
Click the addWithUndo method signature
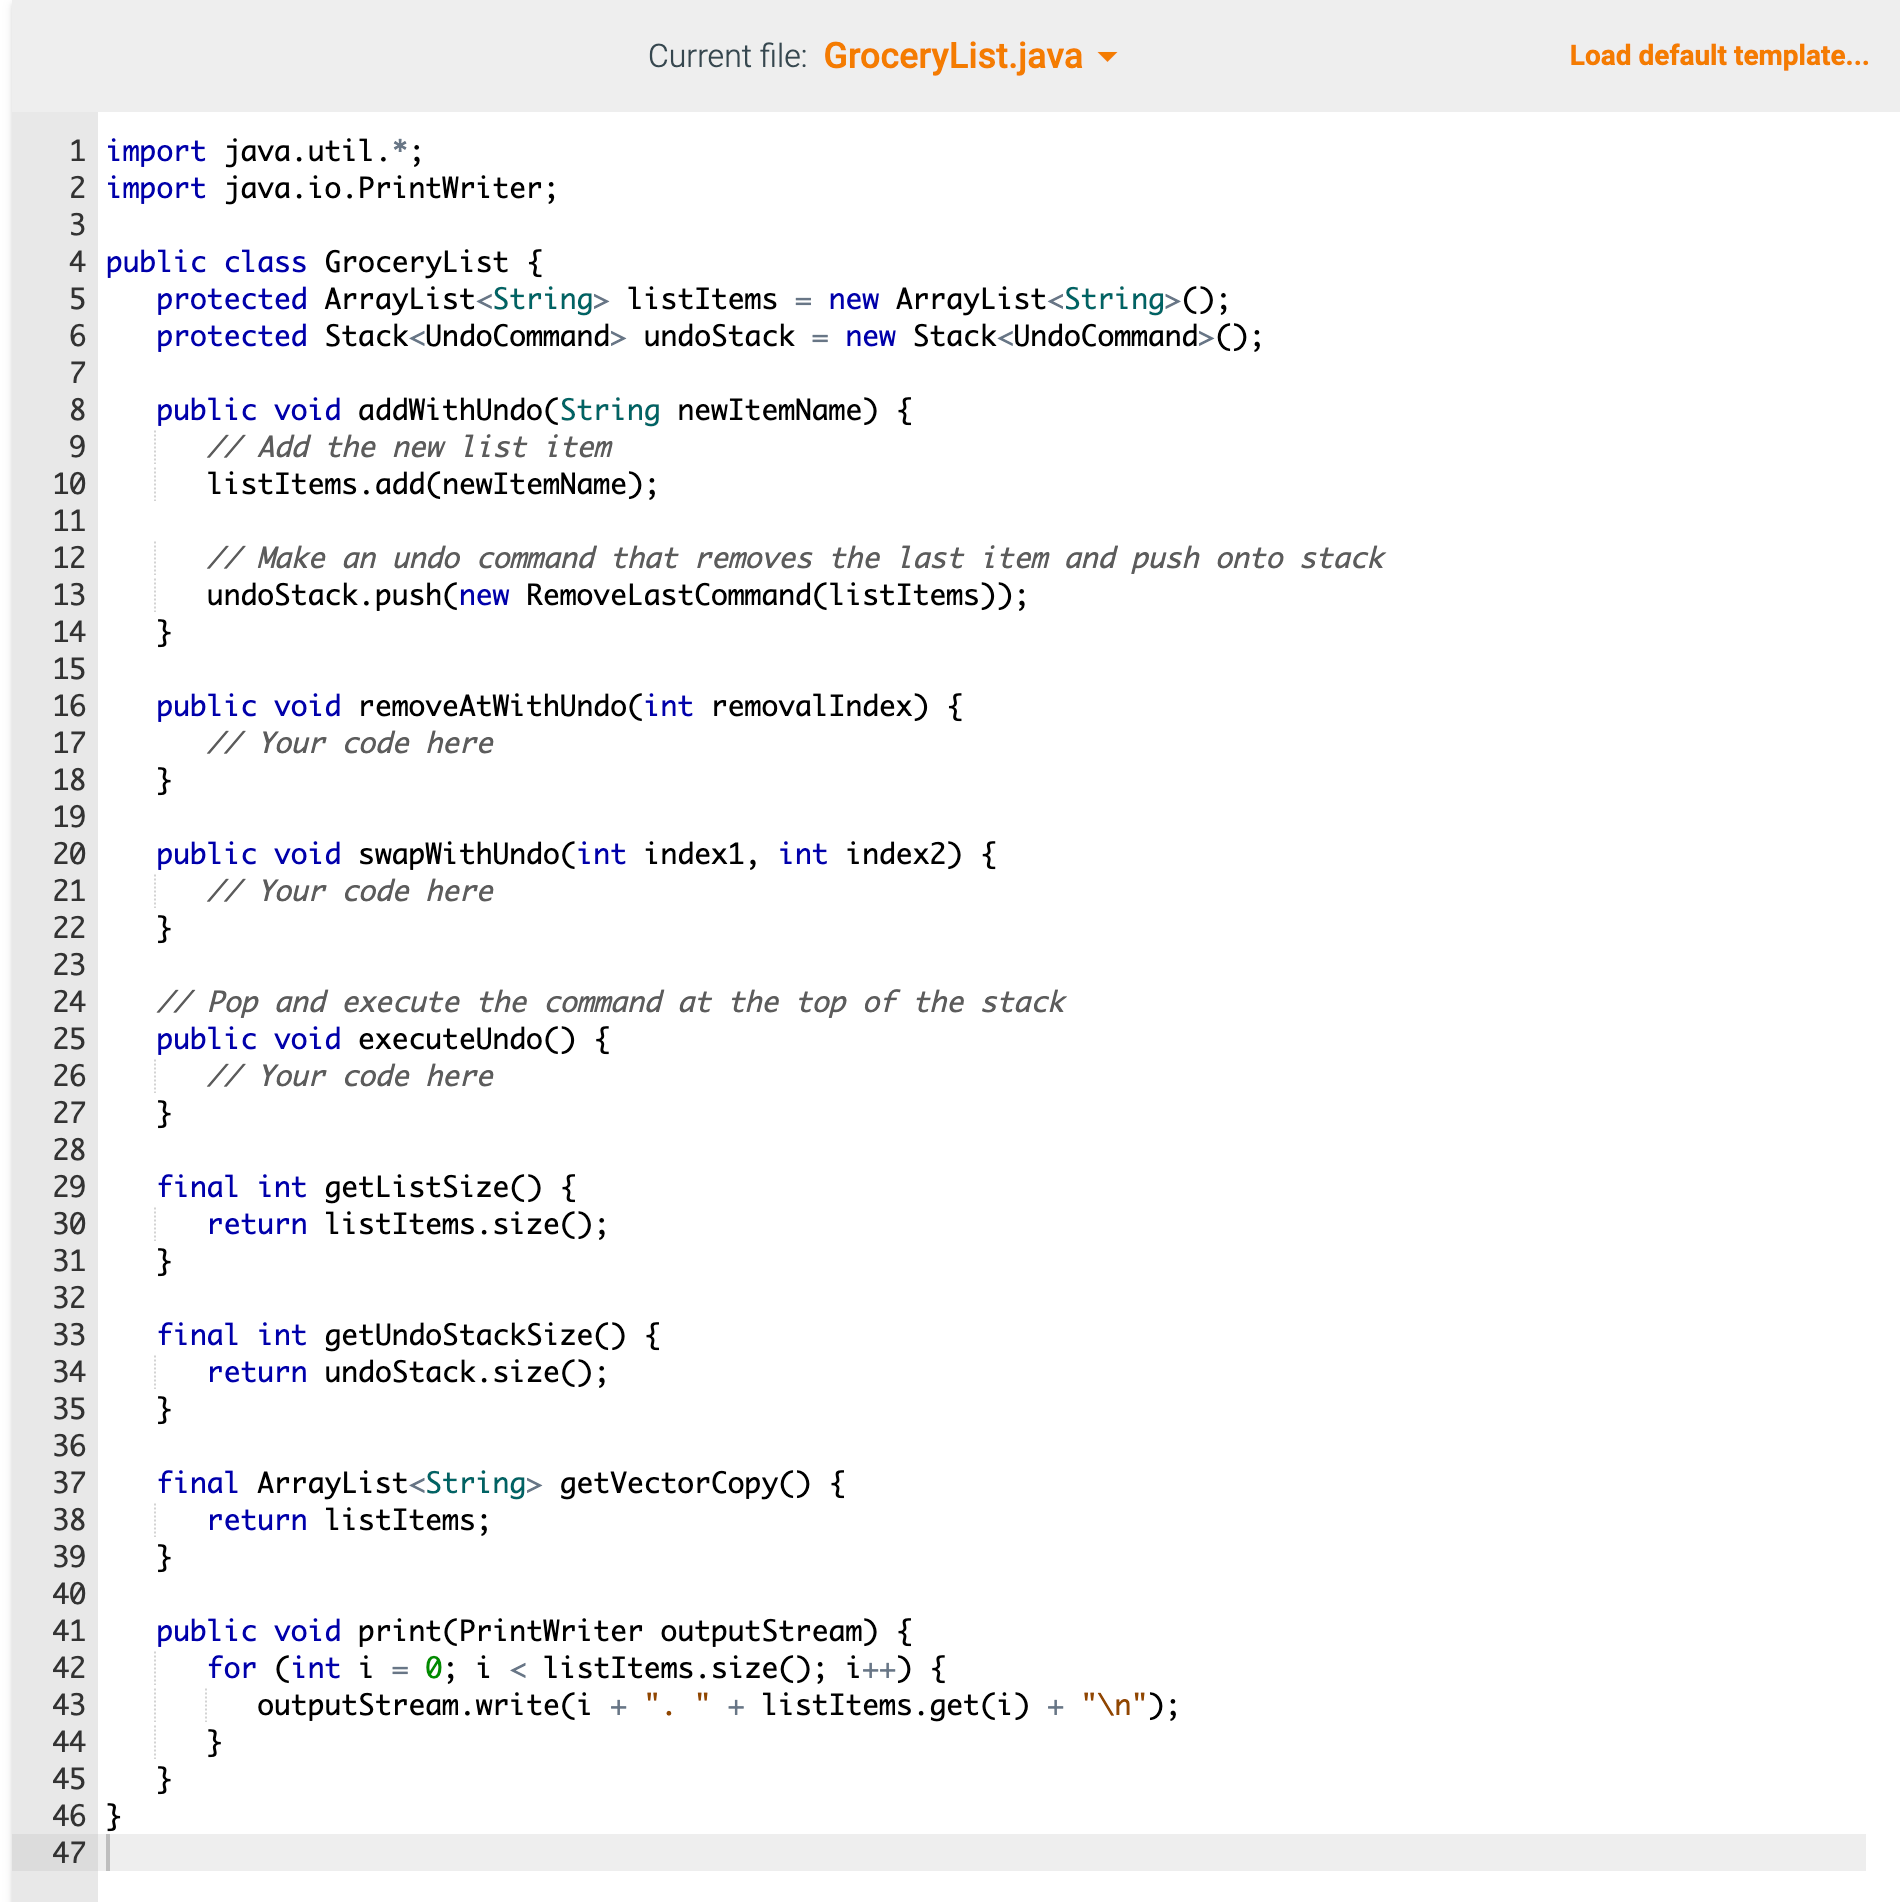point(533,410)
